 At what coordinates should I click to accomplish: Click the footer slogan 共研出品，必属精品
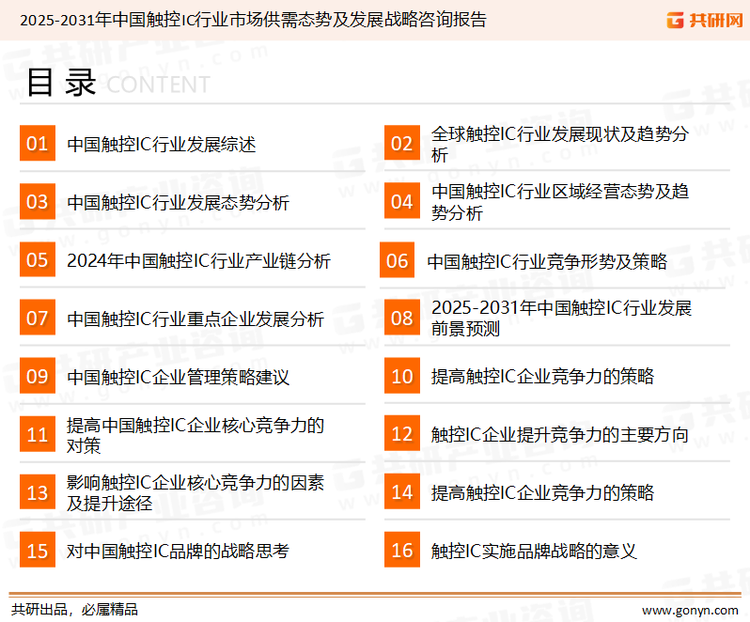point(75,610)
